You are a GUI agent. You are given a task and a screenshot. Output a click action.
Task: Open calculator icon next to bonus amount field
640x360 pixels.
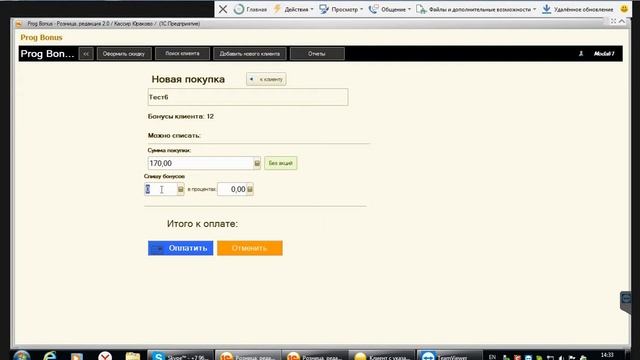point(180,189)
